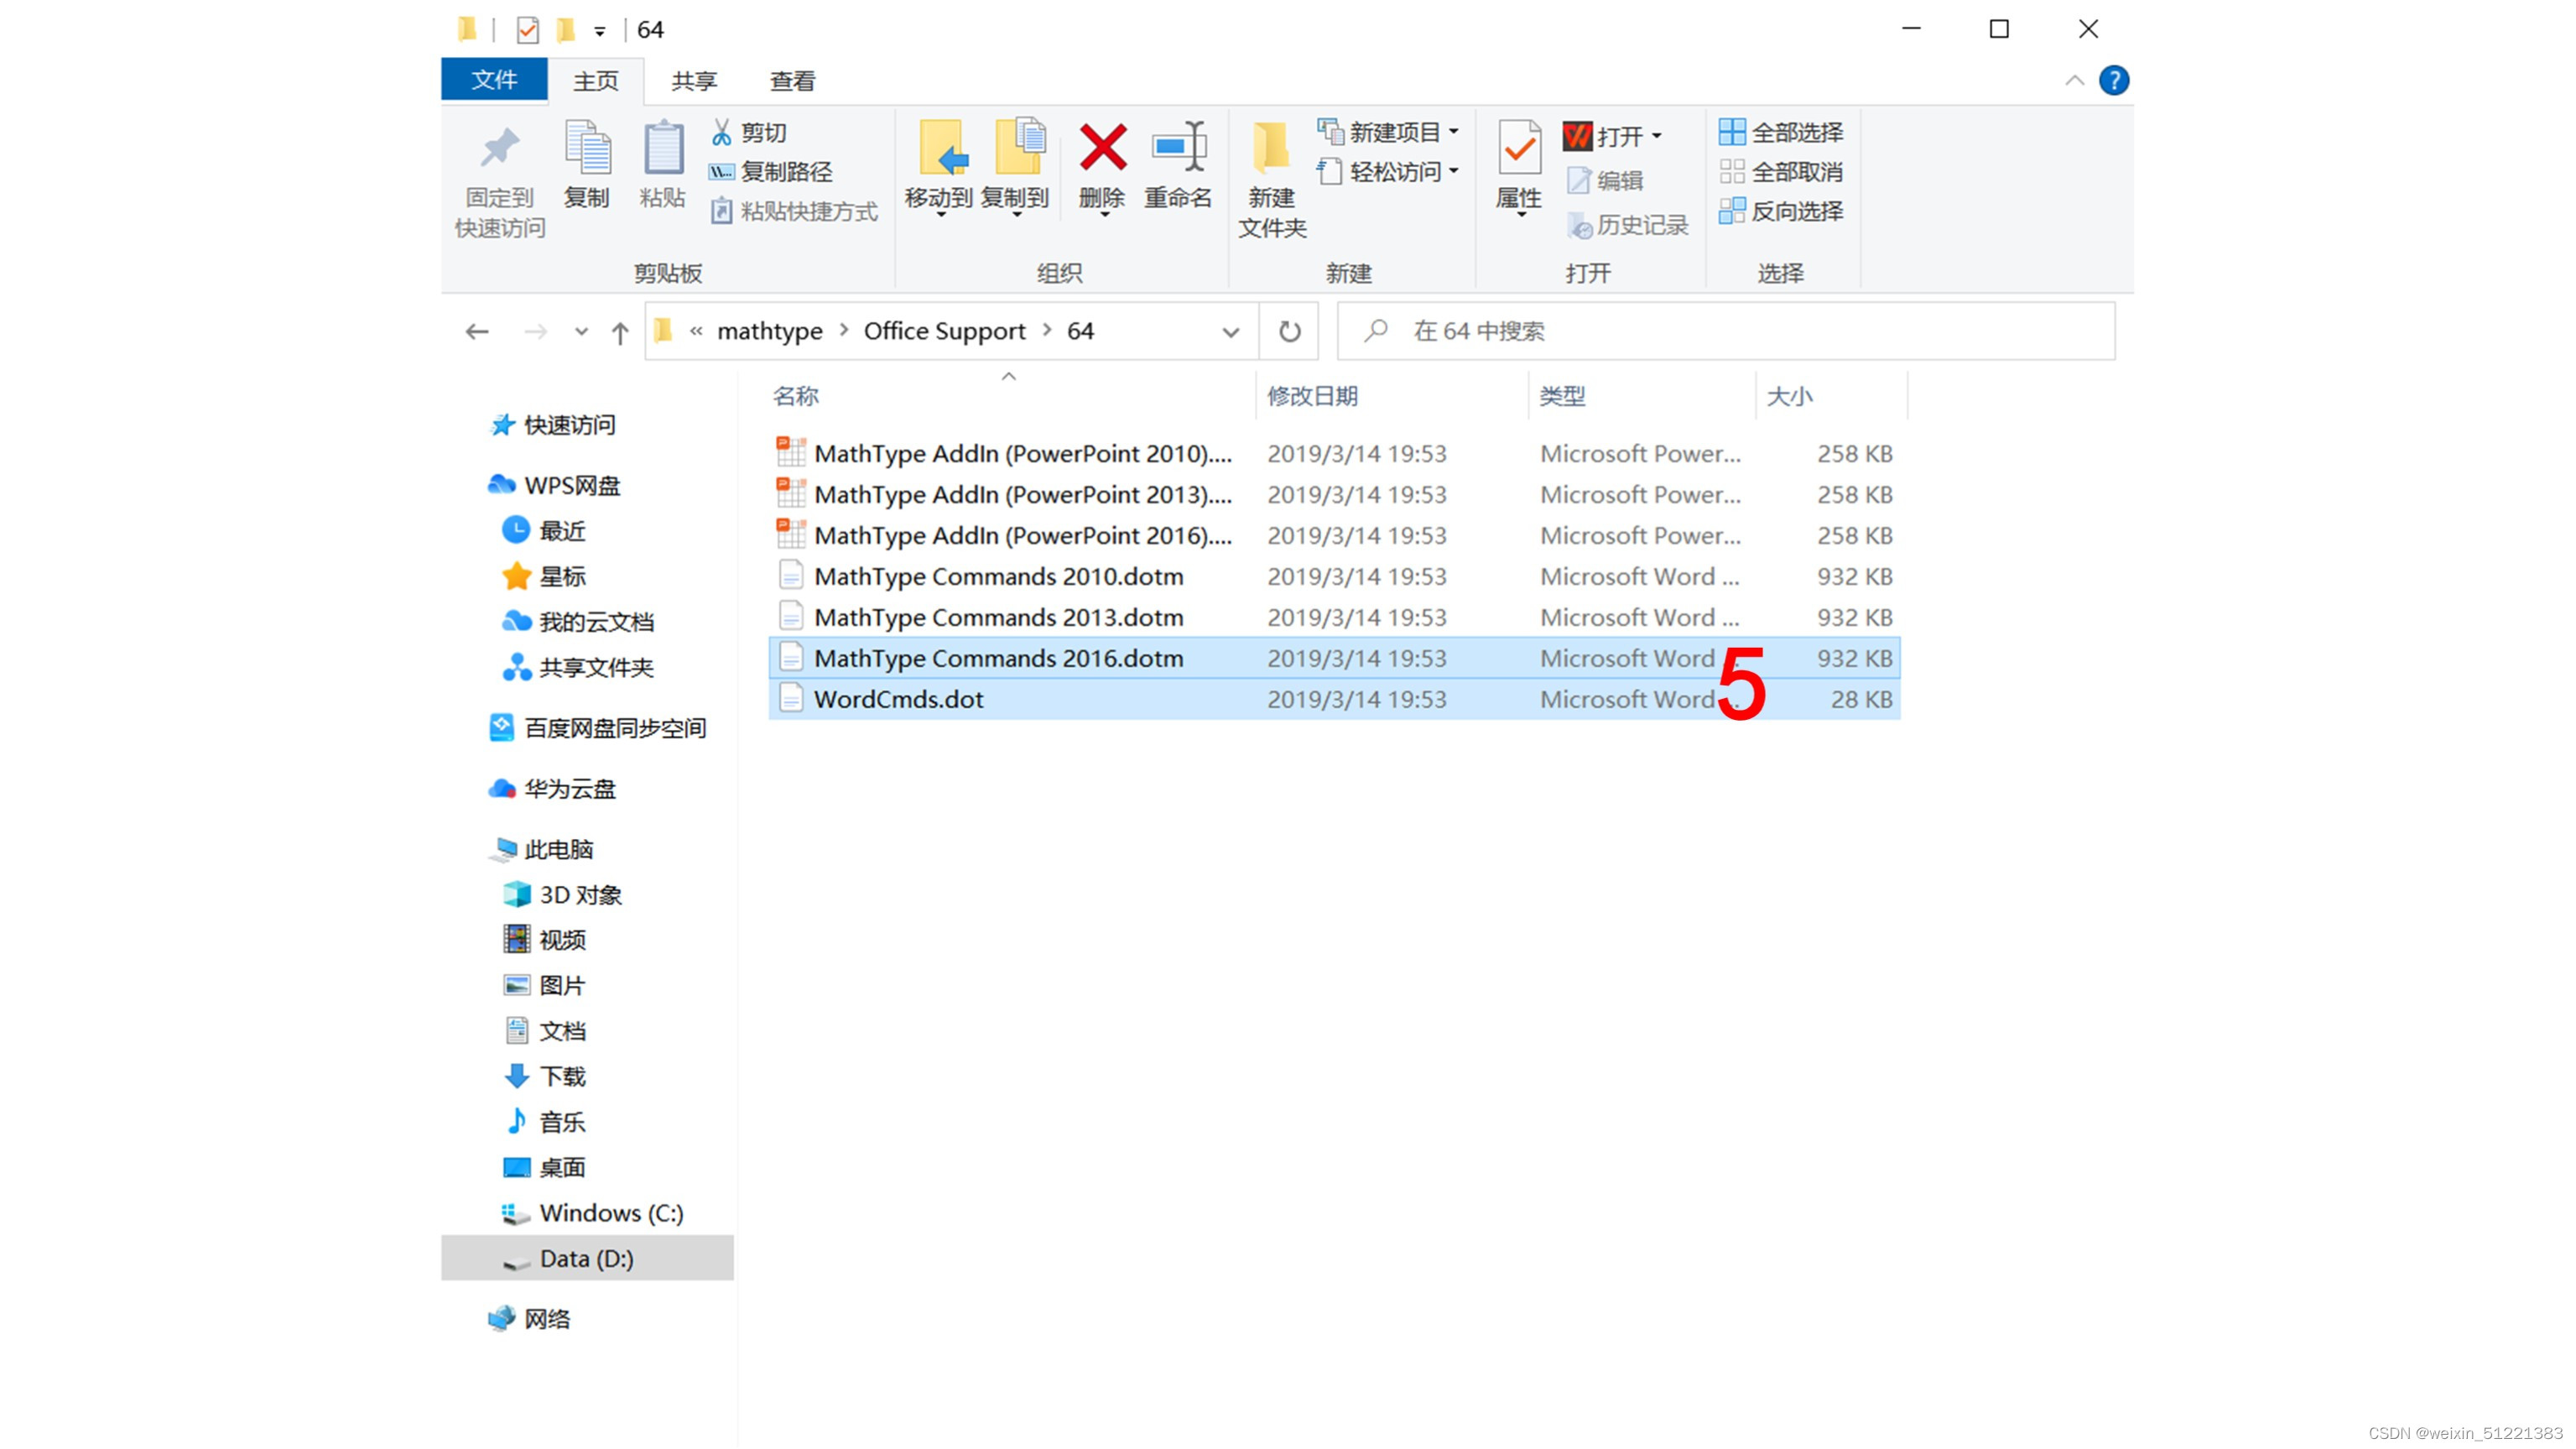Collapse the ribbon with the chevron arrow

(2074, 80)
